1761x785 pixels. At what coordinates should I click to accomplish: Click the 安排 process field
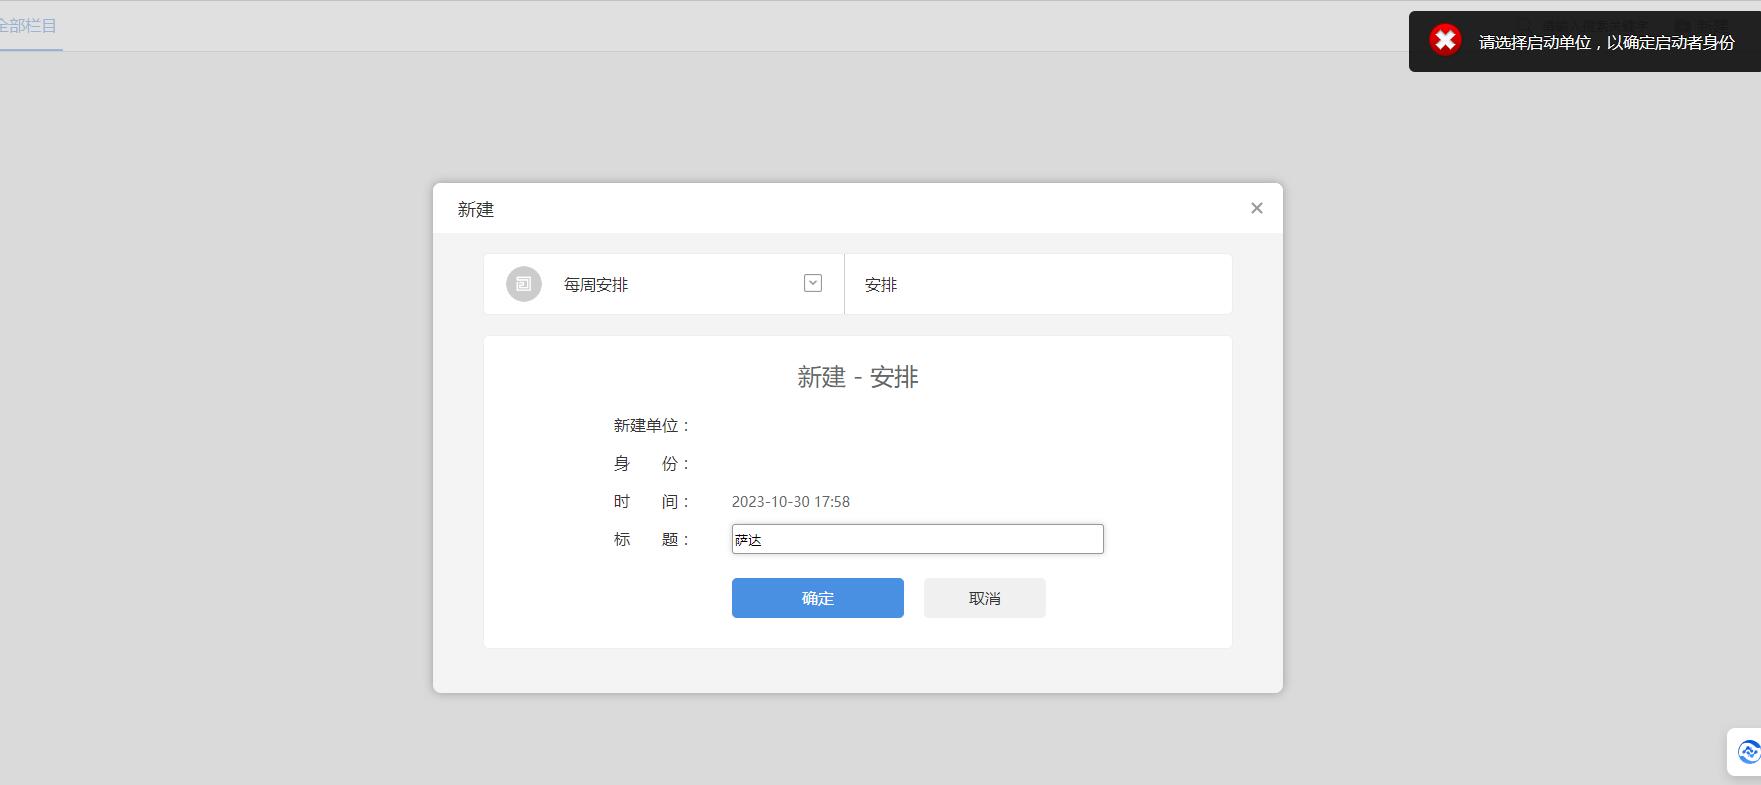(x=1037, y=285)
